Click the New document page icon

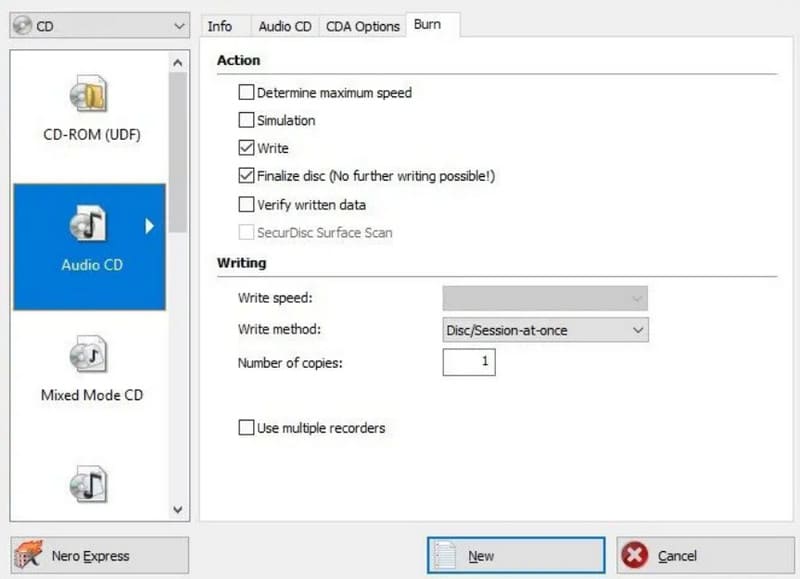click(x=449, y=555)
